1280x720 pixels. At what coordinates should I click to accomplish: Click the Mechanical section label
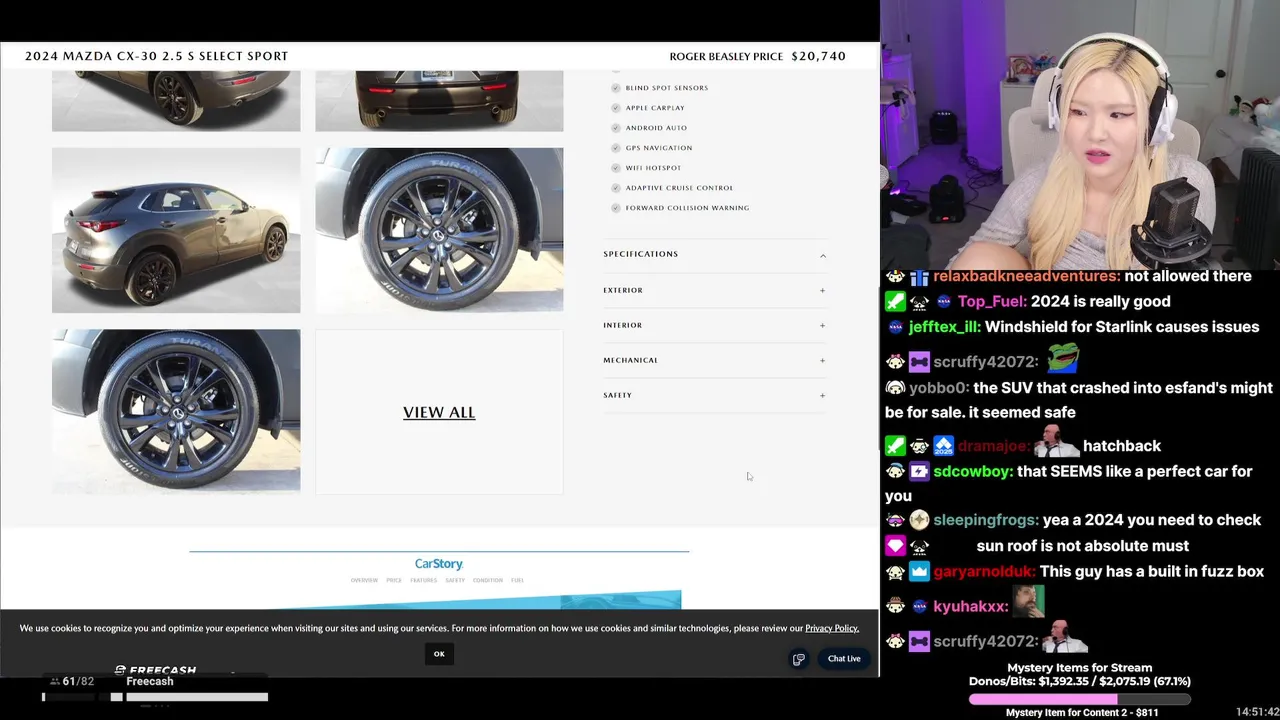click(630, 360)
